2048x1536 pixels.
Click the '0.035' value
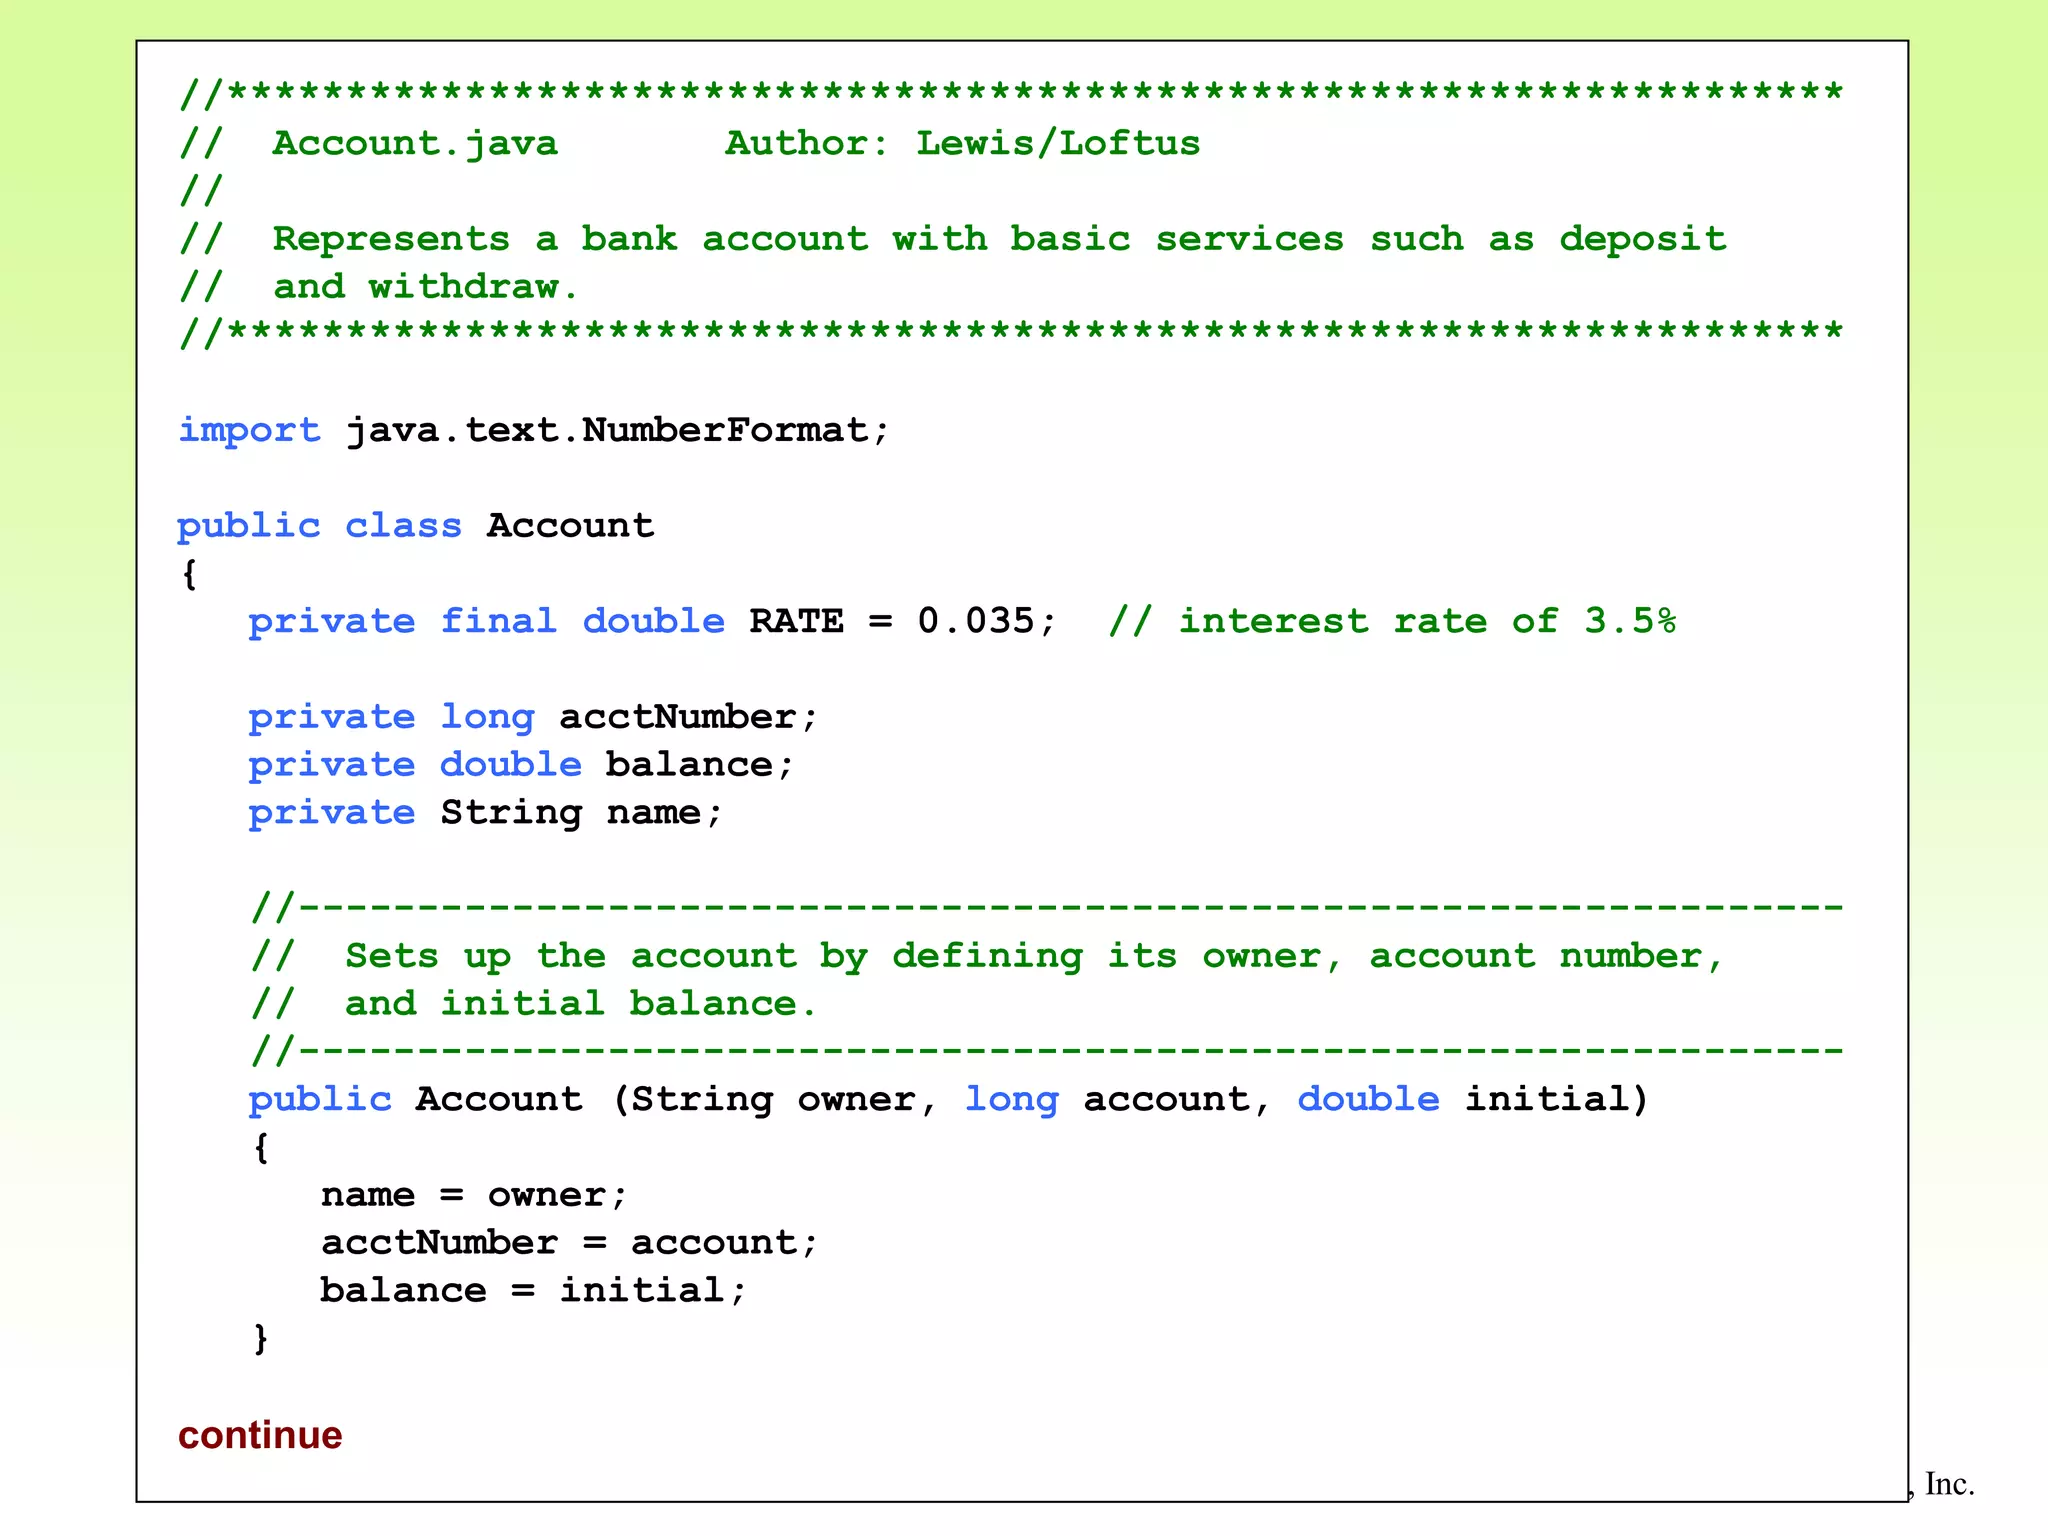coord(976,621)
